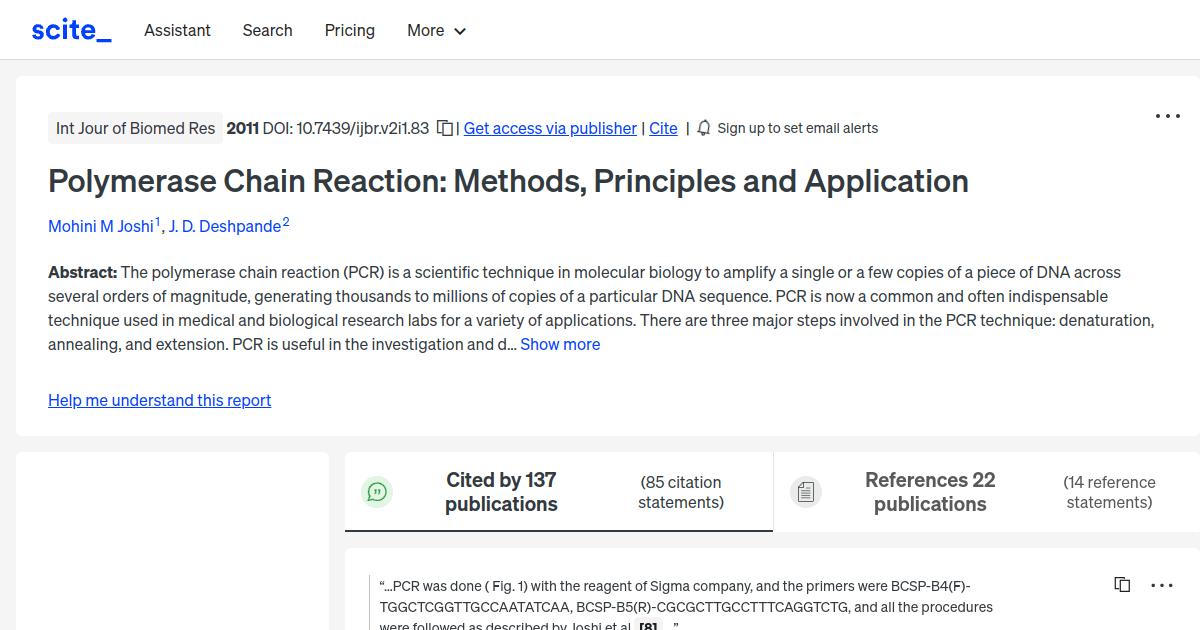Click the Cite link

click(663, 128)
